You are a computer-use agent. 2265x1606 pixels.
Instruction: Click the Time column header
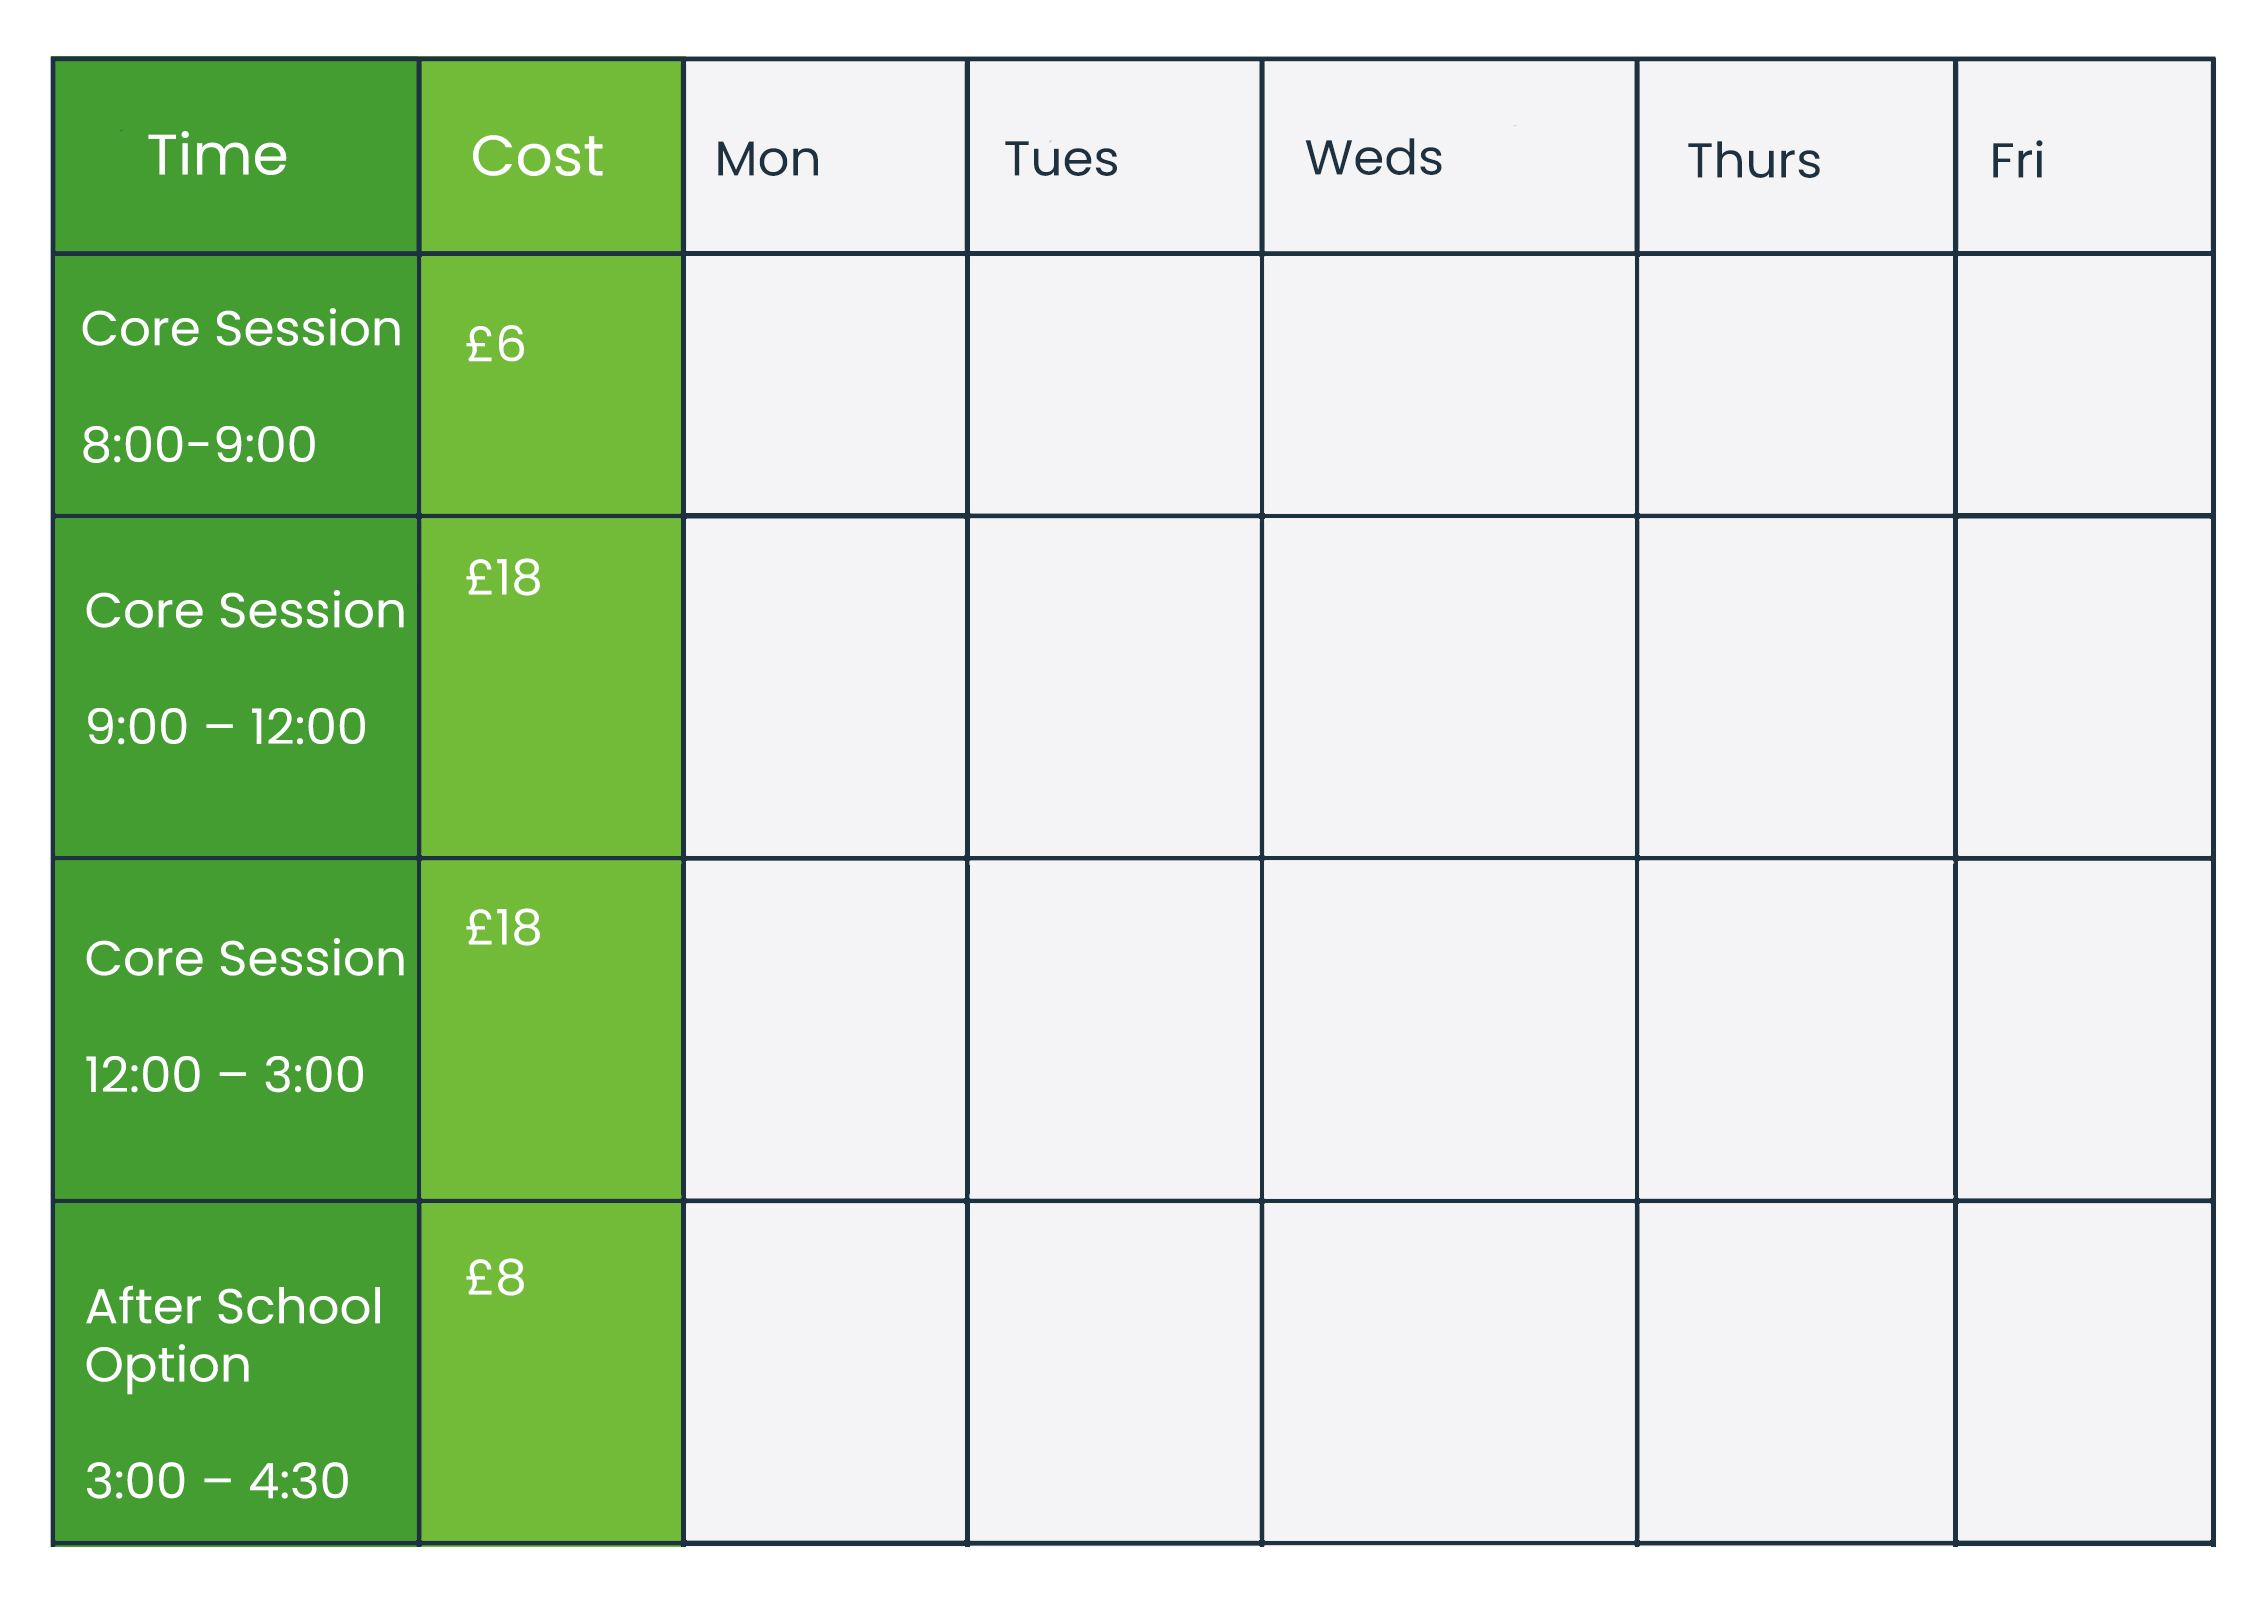pos(218,156)
